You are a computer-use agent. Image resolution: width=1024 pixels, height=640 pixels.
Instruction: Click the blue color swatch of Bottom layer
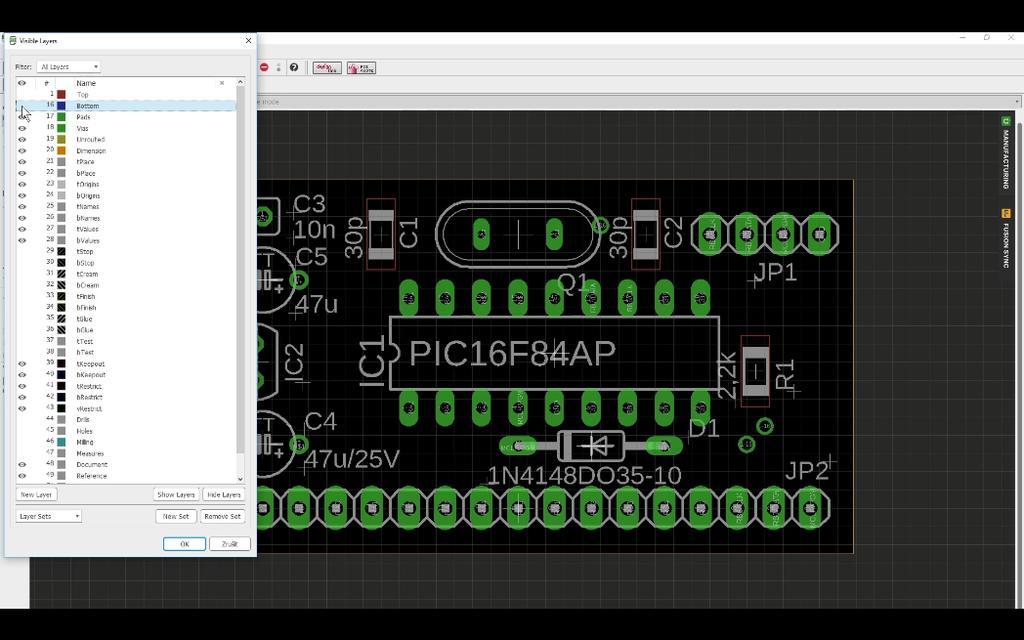point(61,106)
